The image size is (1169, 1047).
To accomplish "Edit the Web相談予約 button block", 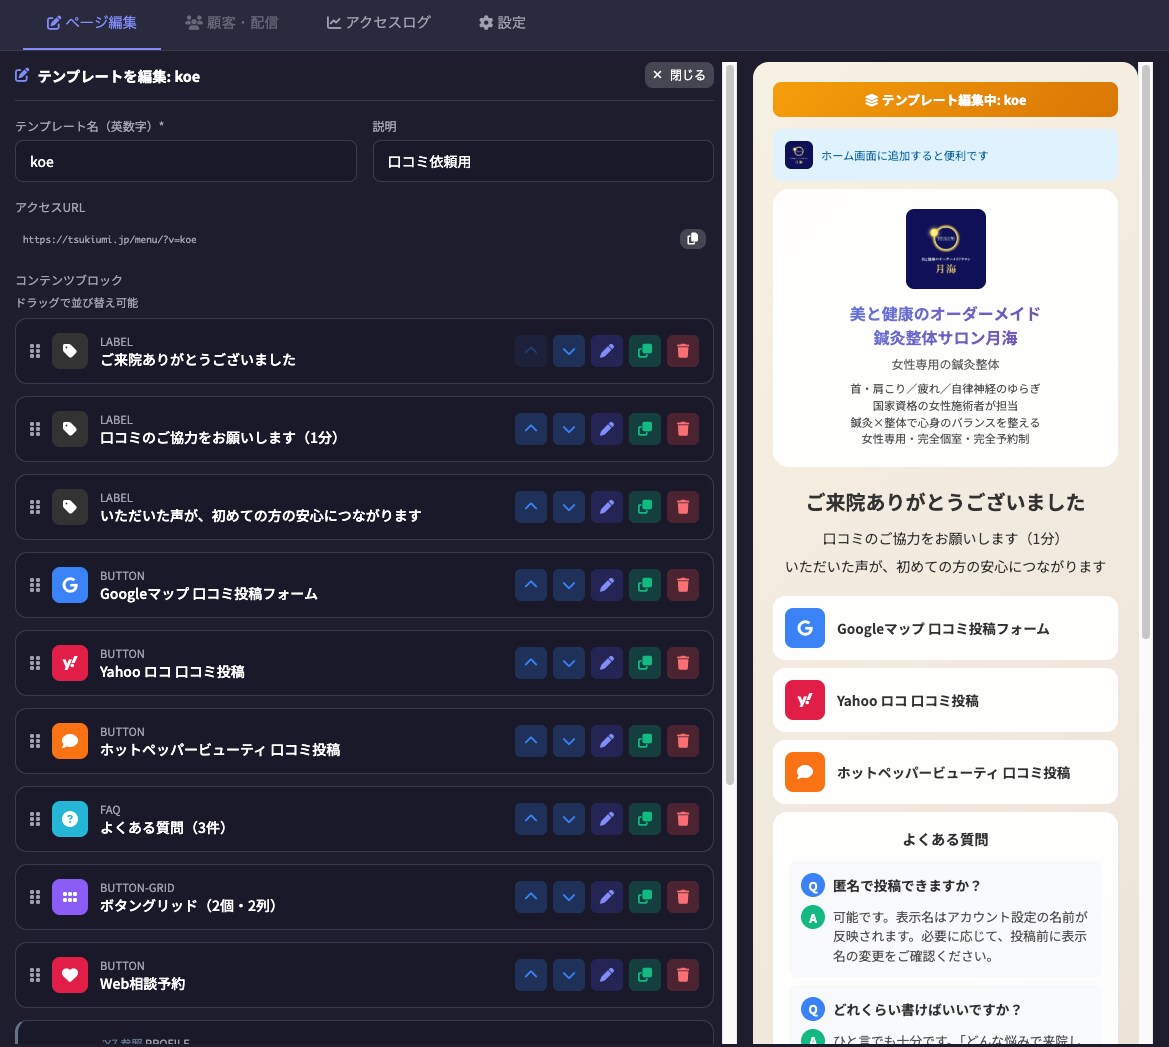I will [607, 975].
